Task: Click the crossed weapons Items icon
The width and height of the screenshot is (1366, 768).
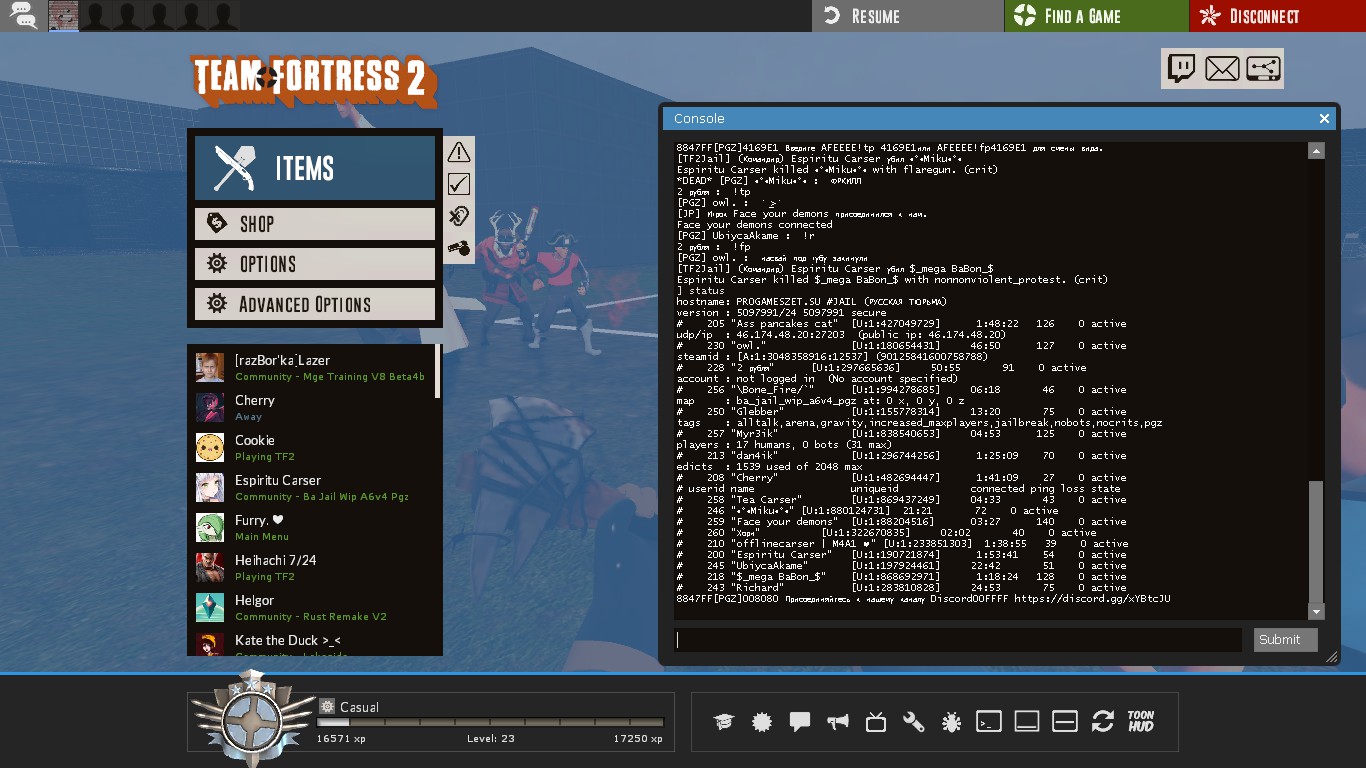Action: tap(236, 168)
